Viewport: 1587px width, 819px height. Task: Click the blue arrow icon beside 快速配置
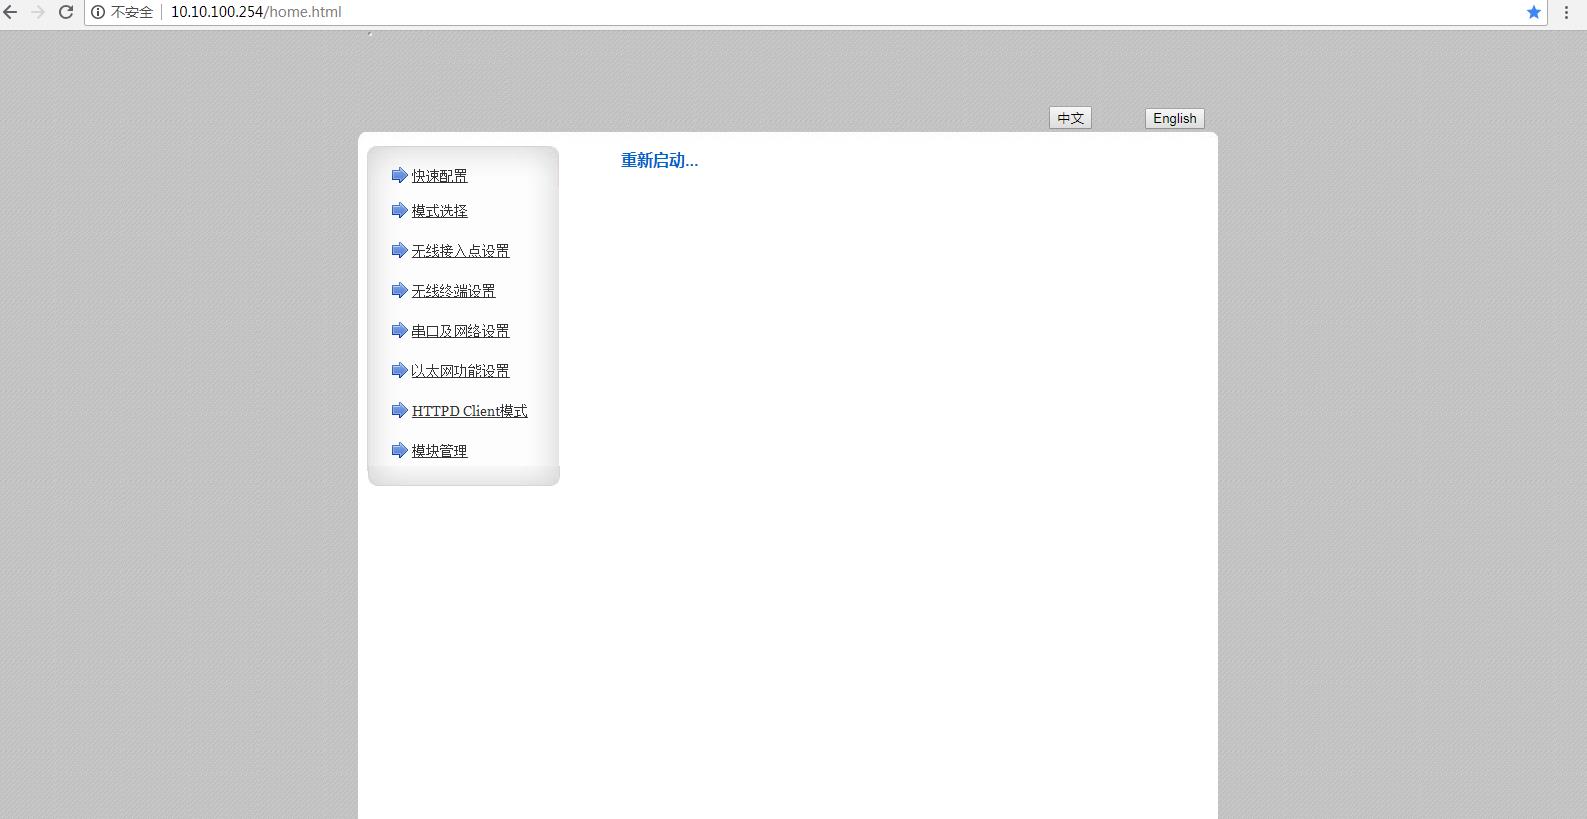[x=399, y=175]
